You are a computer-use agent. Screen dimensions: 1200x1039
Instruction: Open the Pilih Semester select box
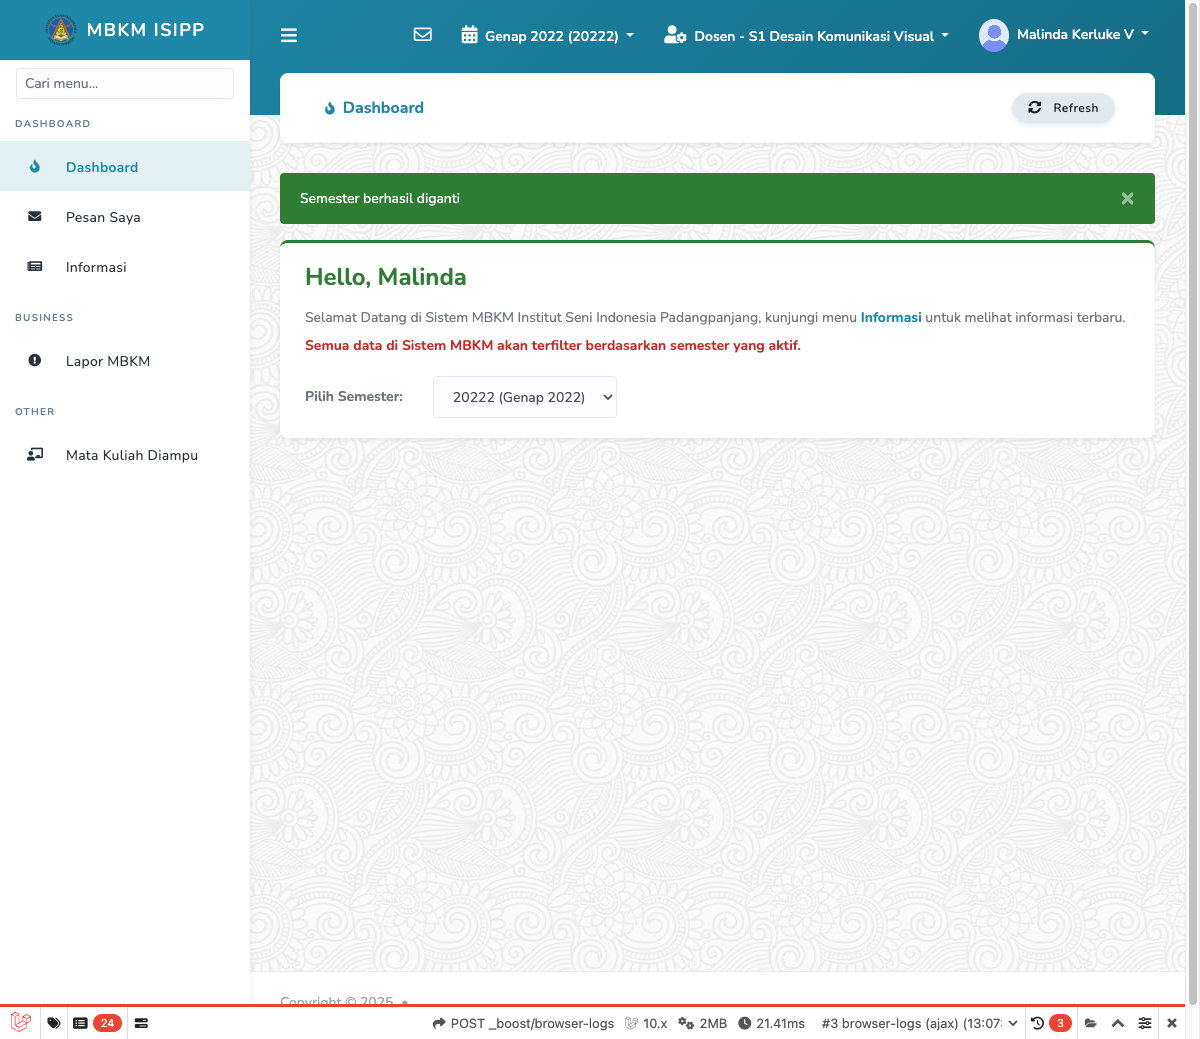click(525, 397)
